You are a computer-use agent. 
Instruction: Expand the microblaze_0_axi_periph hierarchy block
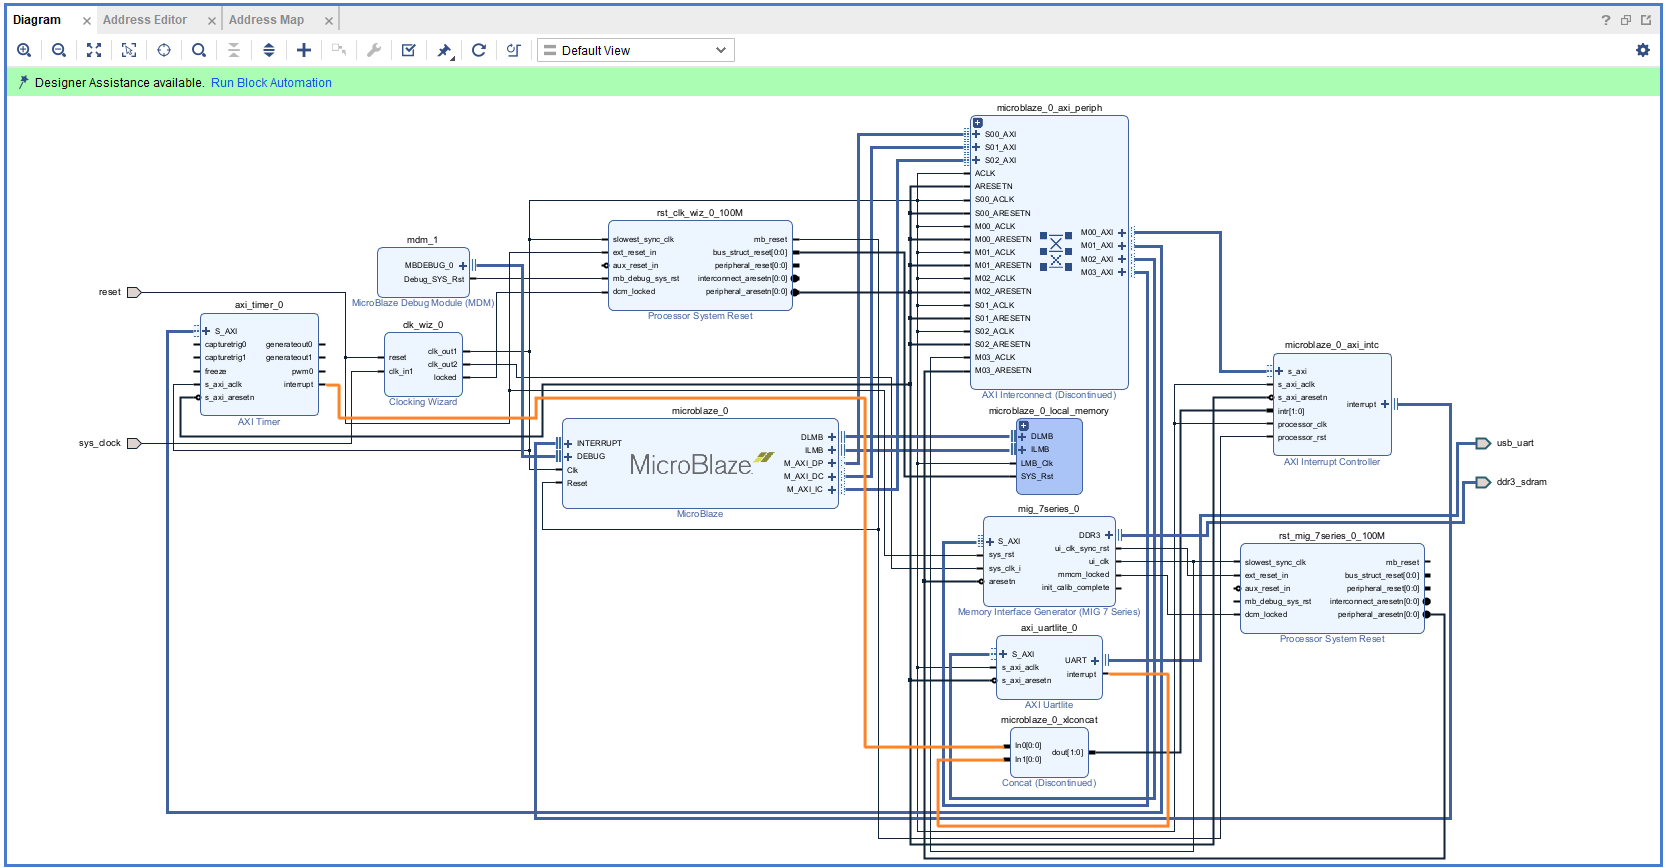(x=978, y=123)
